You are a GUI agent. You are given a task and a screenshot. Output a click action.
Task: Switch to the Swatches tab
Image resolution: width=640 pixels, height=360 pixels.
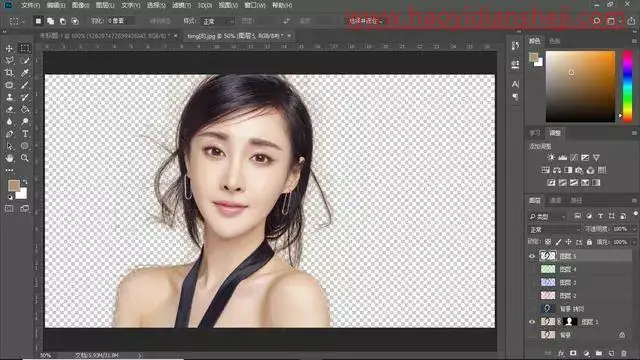[x=555, y=41]
